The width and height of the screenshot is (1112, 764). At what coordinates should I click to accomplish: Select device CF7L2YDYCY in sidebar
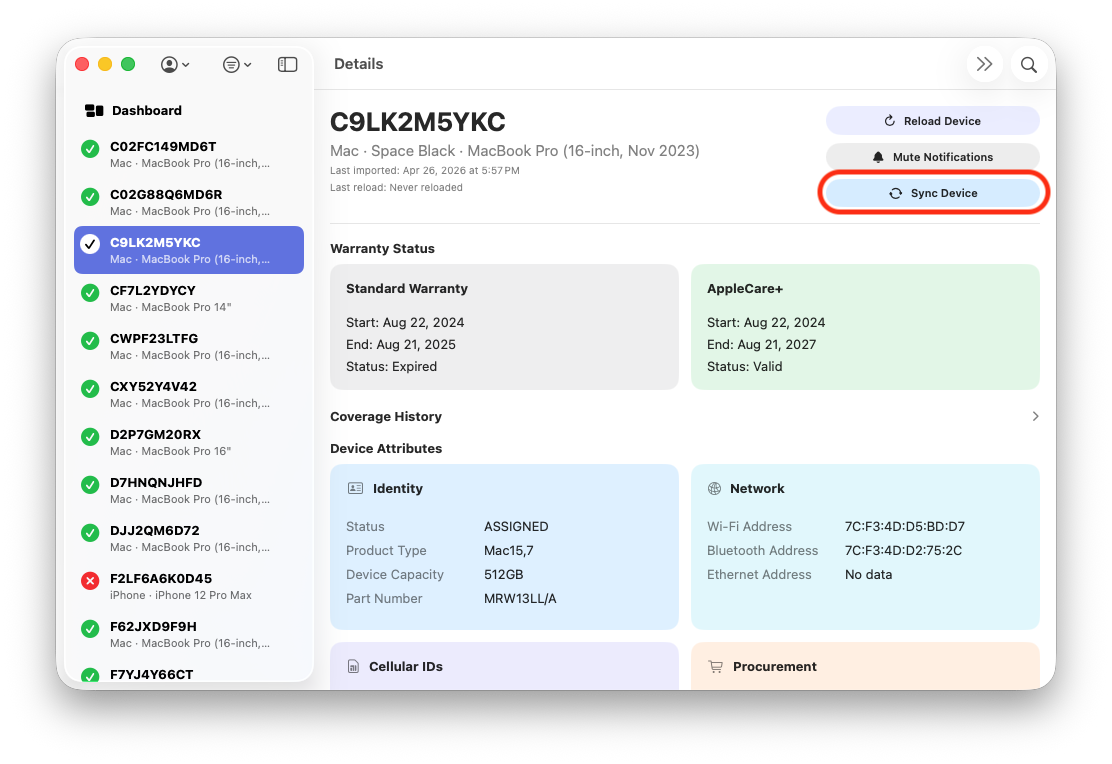coord(189,298)
